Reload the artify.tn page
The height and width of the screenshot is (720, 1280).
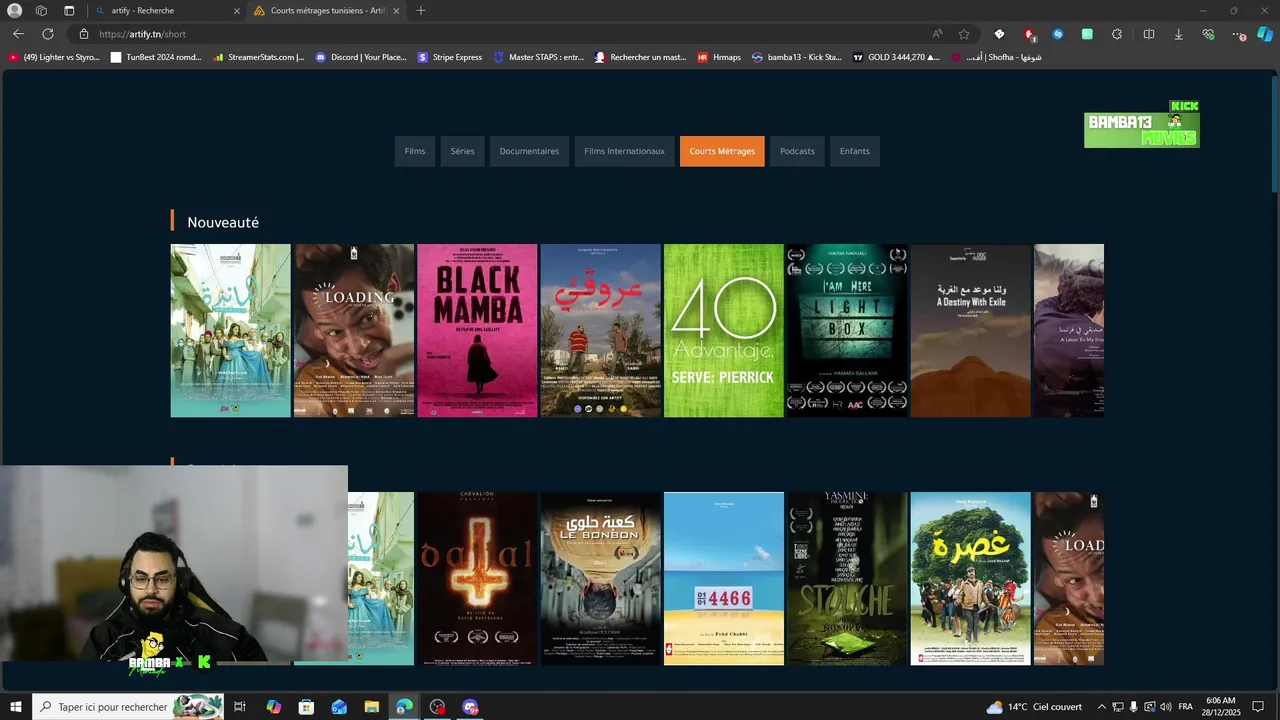pos(48,34)
